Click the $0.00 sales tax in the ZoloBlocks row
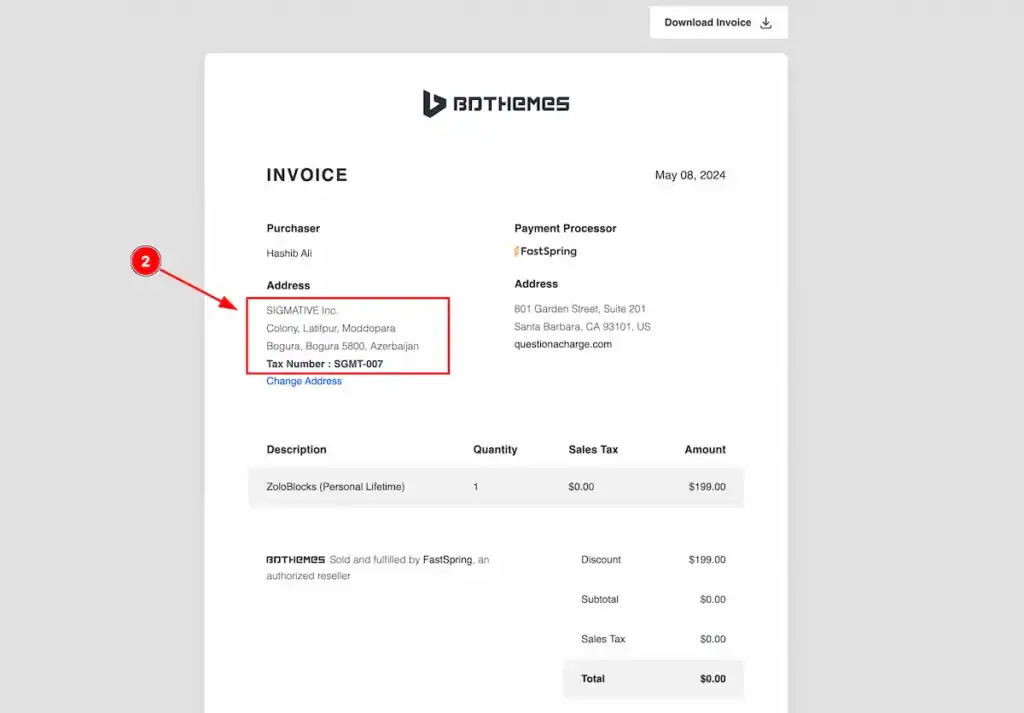The width and height of the screenshot is (1024, 713). [581, 486]
